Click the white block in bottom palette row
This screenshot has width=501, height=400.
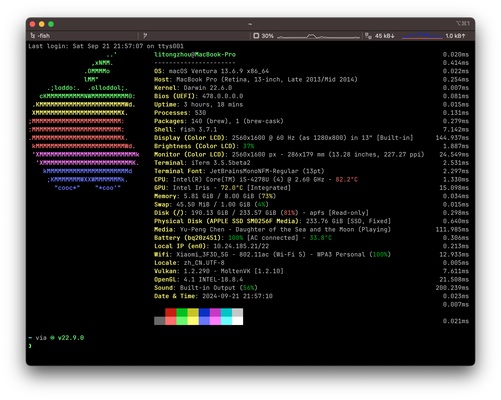click(x=237, y=321)
